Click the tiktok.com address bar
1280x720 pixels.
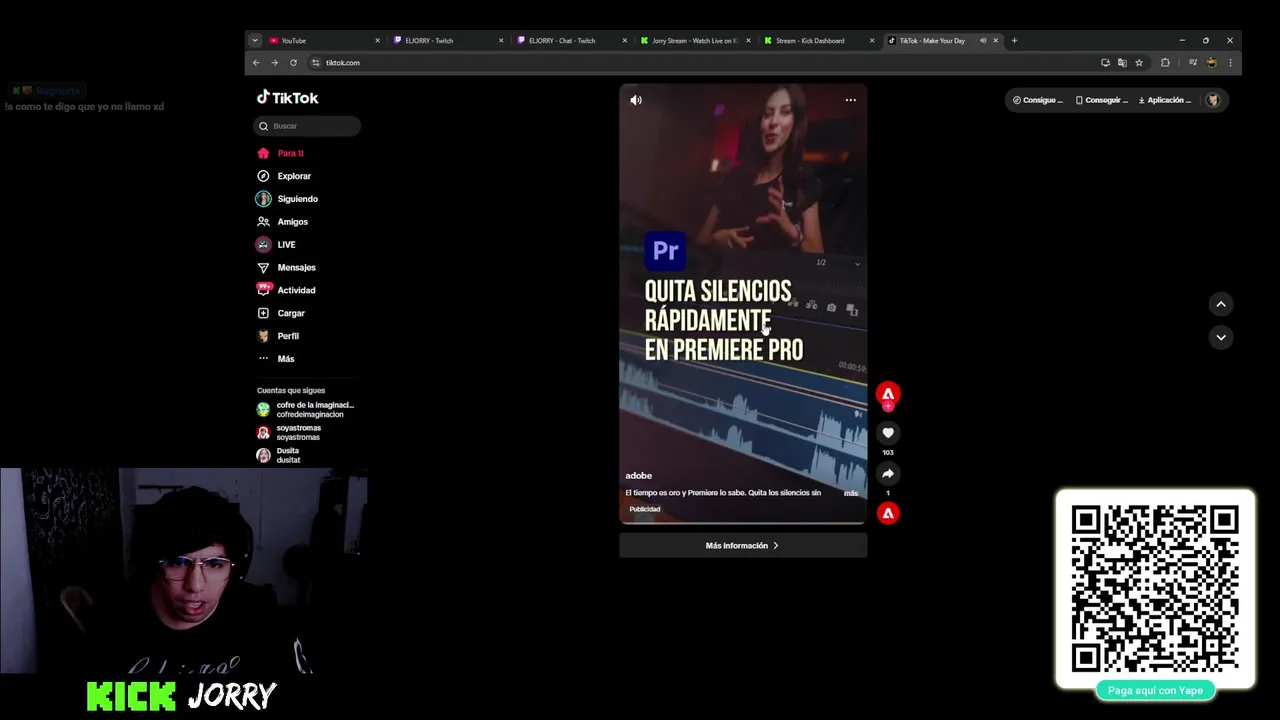click(x=700, y=63)
